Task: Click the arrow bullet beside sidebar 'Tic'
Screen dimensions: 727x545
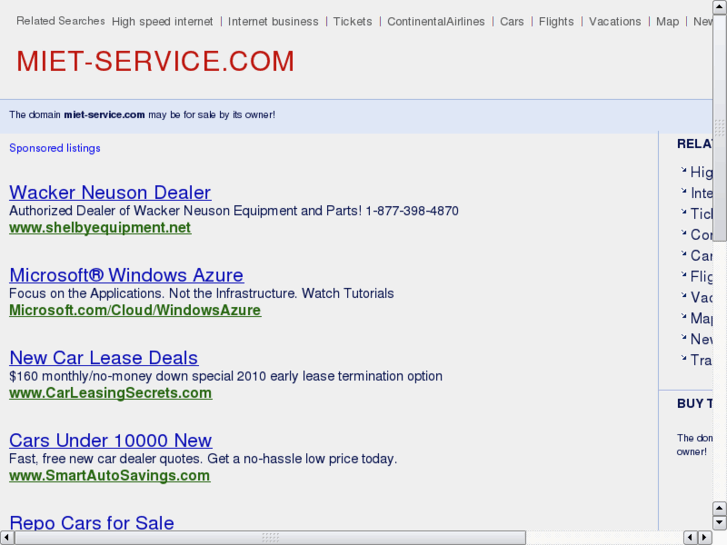Action: pos(683,212)
